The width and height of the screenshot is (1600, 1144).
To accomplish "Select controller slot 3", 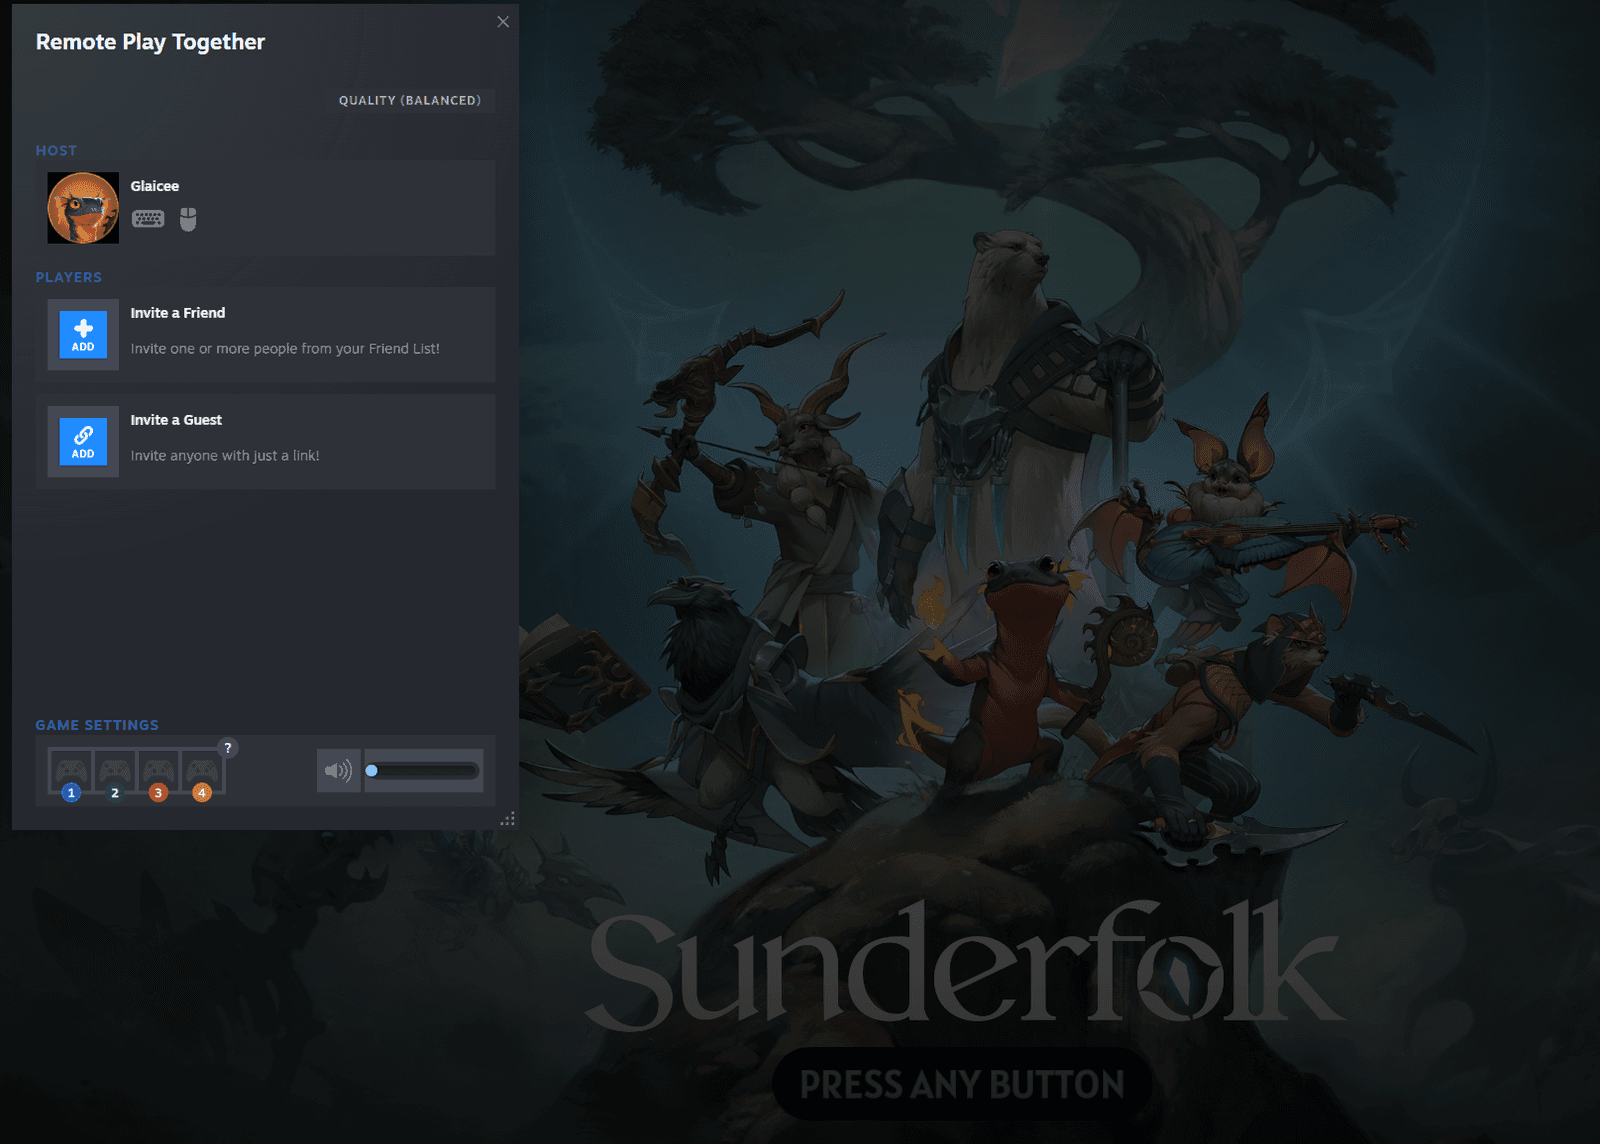I will (158, 772).
